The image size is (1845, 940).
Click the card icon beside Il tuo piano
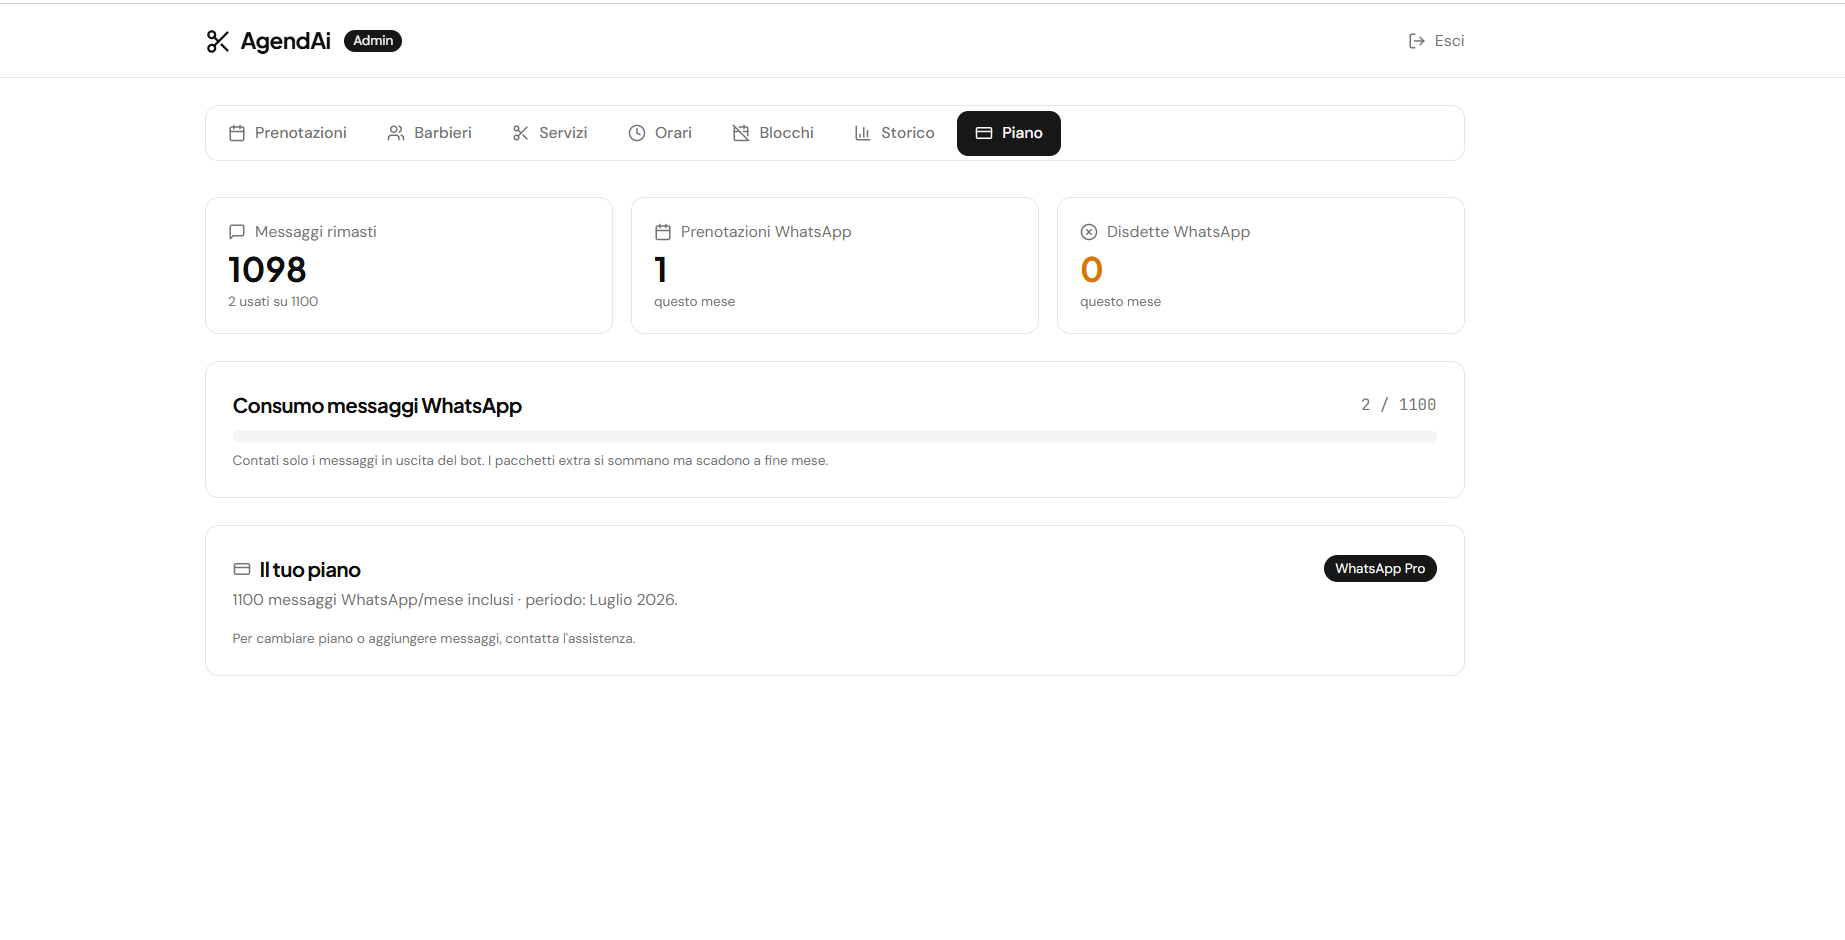242,569
